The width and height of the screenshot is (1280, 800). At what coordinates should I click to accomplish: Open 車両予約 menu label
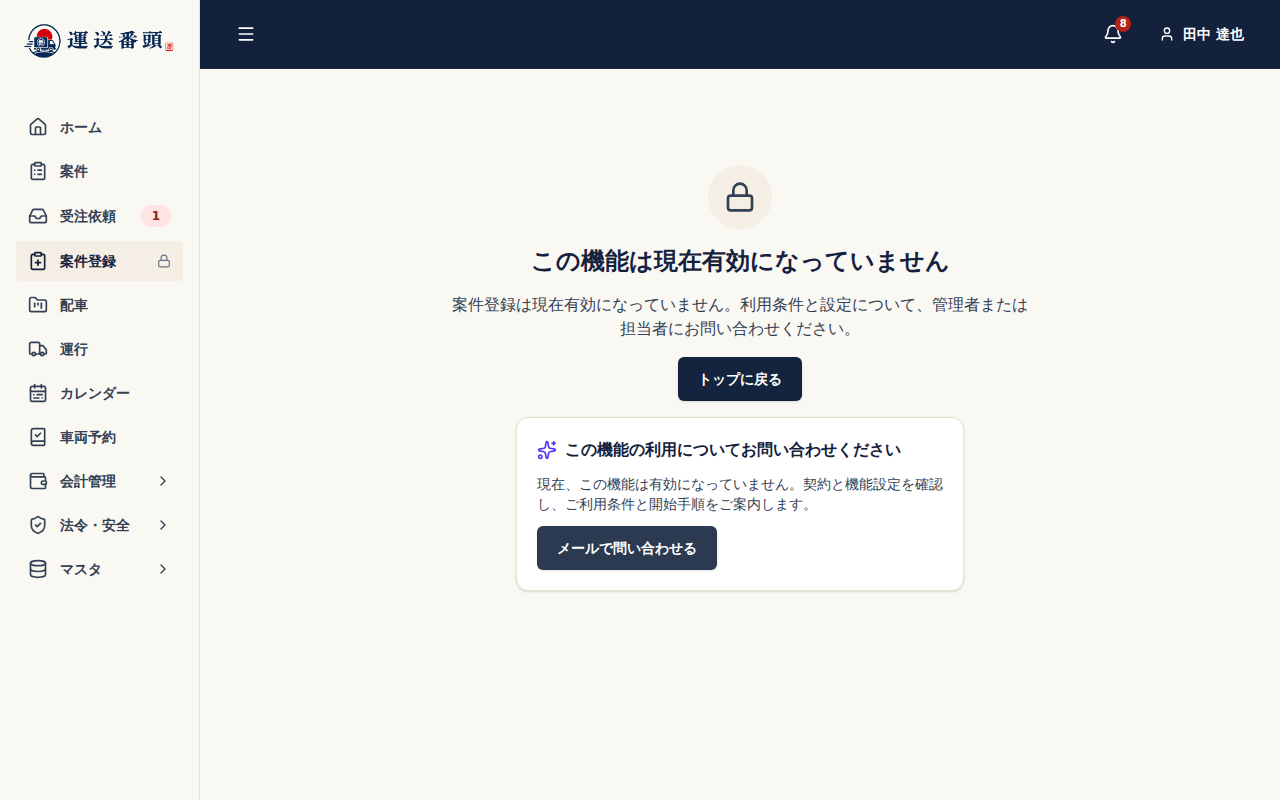(88, 437)
